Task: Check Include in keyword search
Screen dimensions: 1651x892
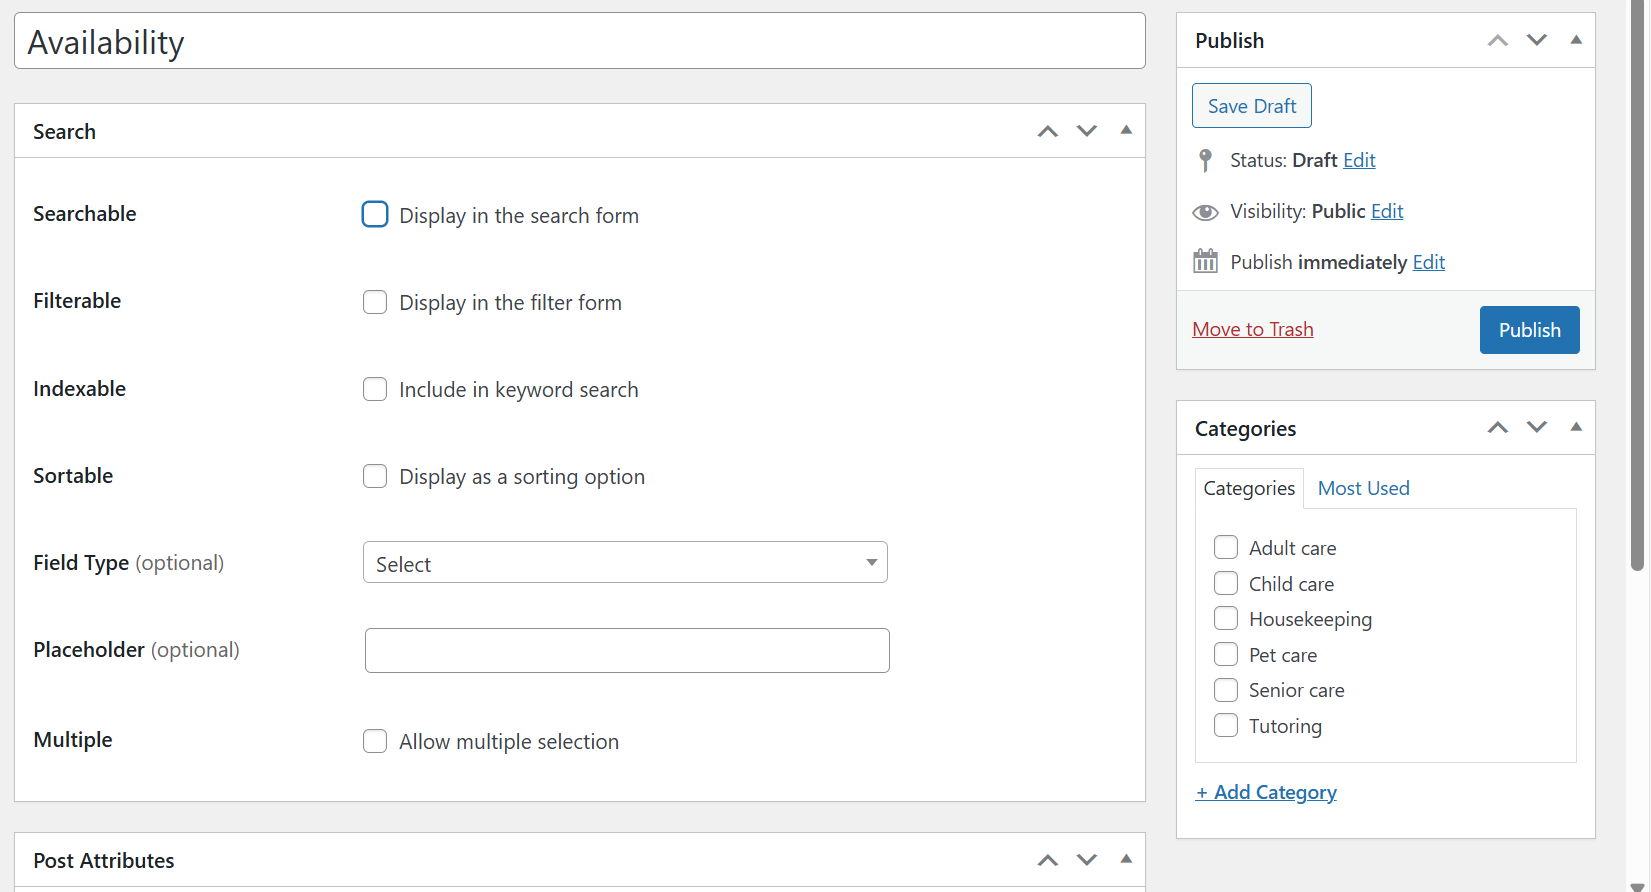Action: 375,389
